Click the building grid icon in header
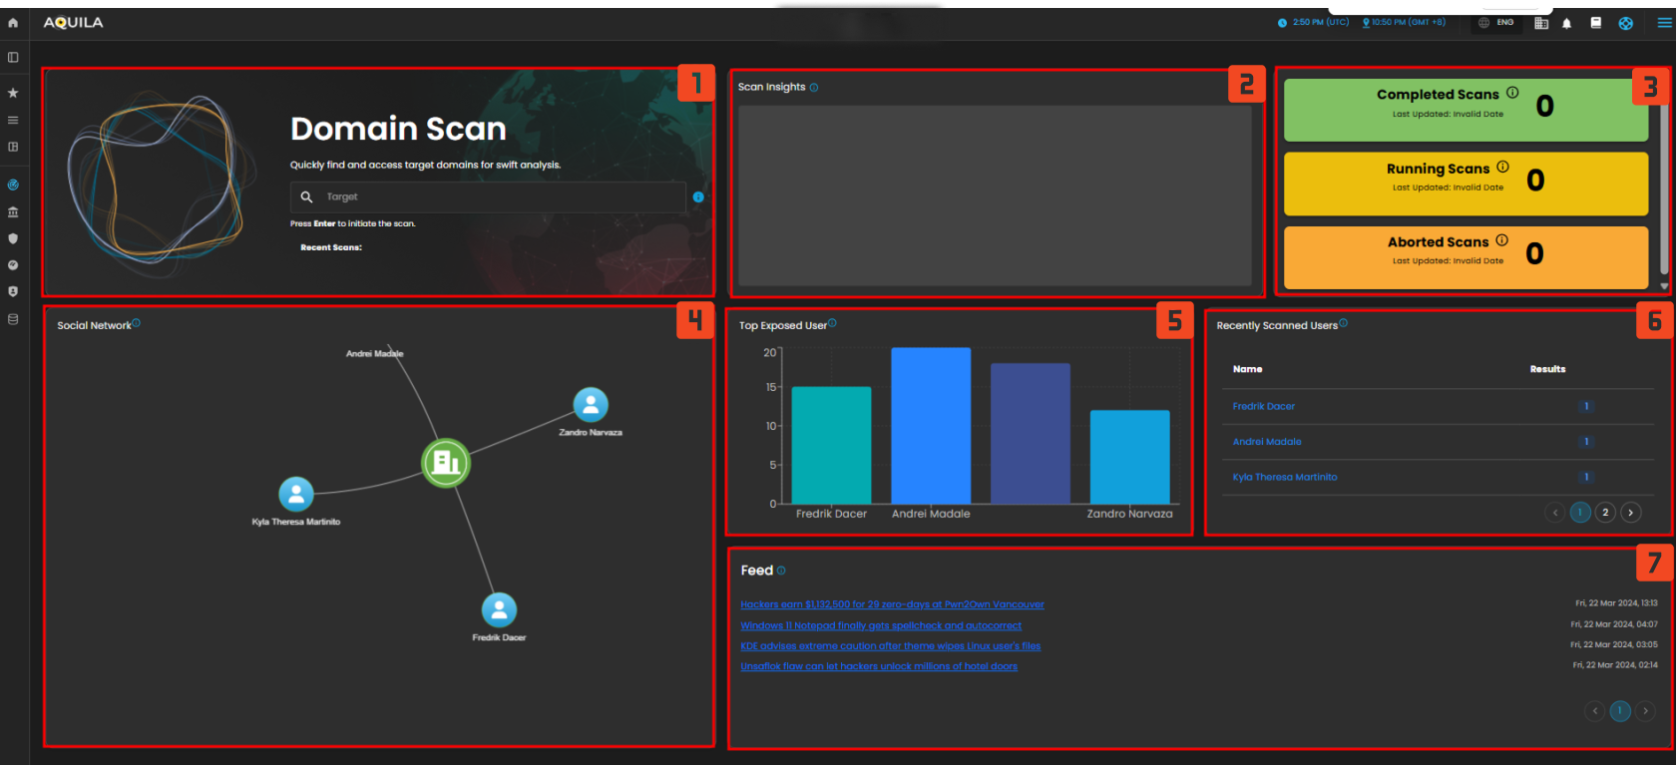 coord(1541,23)
